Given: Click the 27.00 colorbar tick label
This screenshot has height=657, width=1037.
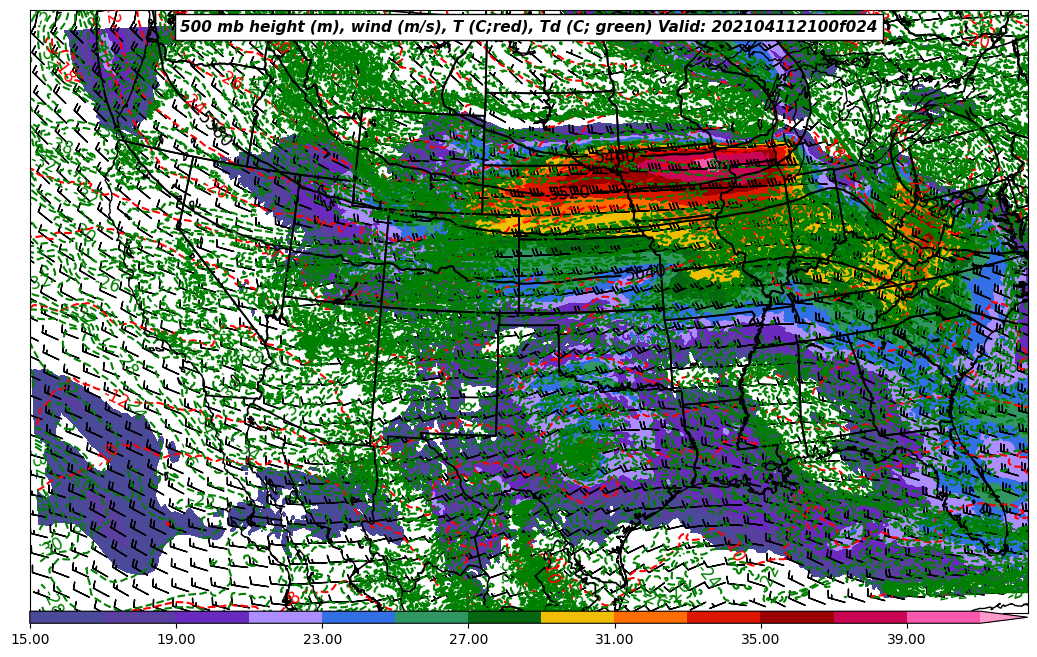Looking at the screenshot, I should (x=468, y=639).
